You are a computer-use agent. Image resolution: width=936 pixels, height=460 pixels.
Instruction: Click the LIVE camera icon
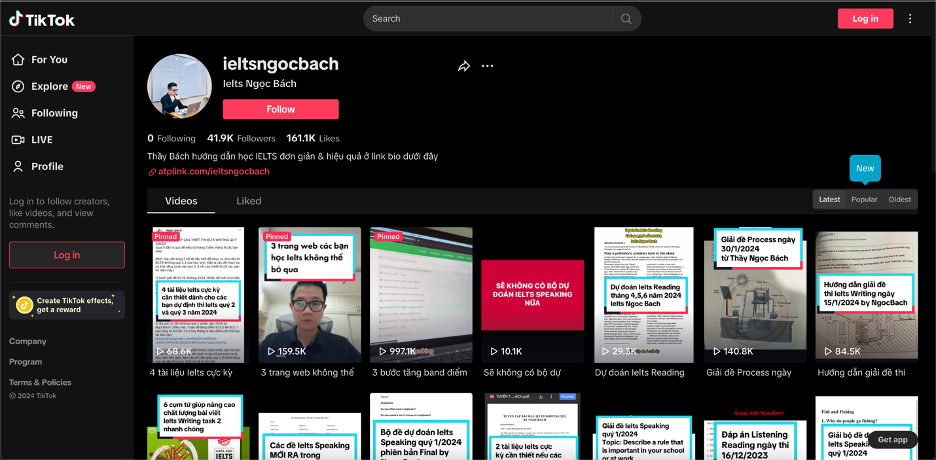(19, 140)
